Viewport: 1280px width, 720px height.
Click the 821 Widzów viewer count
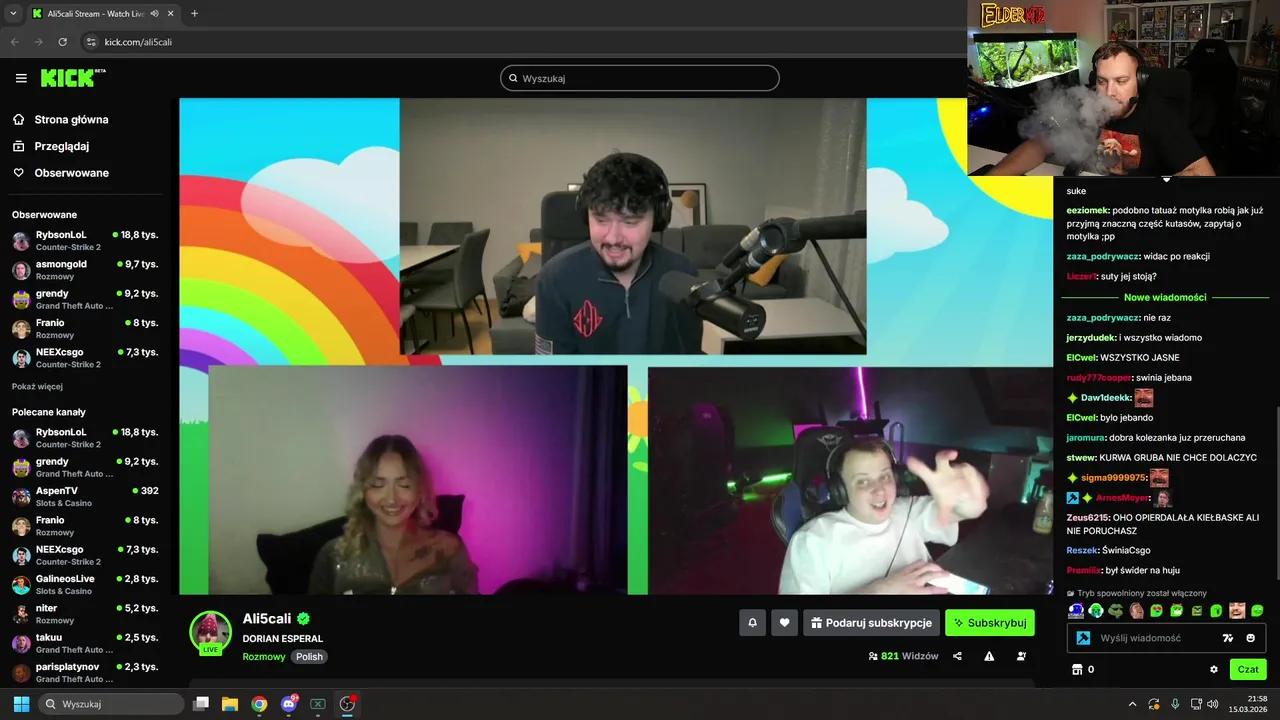[903, 656]
